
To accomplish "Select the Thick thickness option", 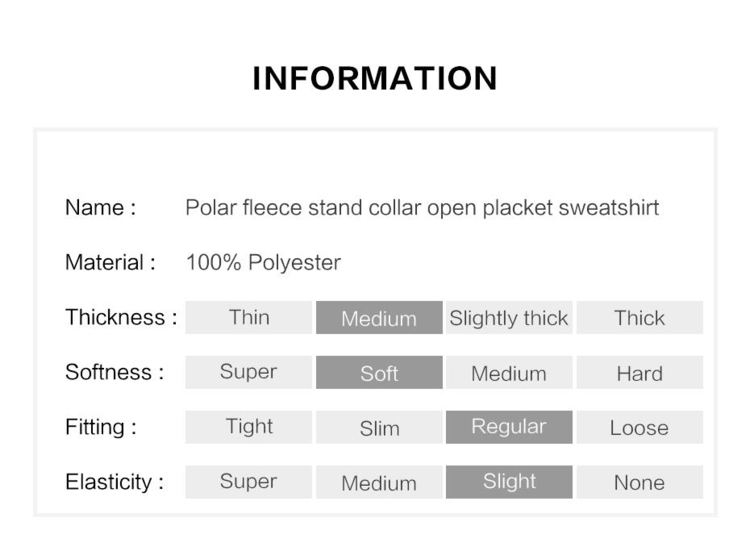I will (640, 317).
